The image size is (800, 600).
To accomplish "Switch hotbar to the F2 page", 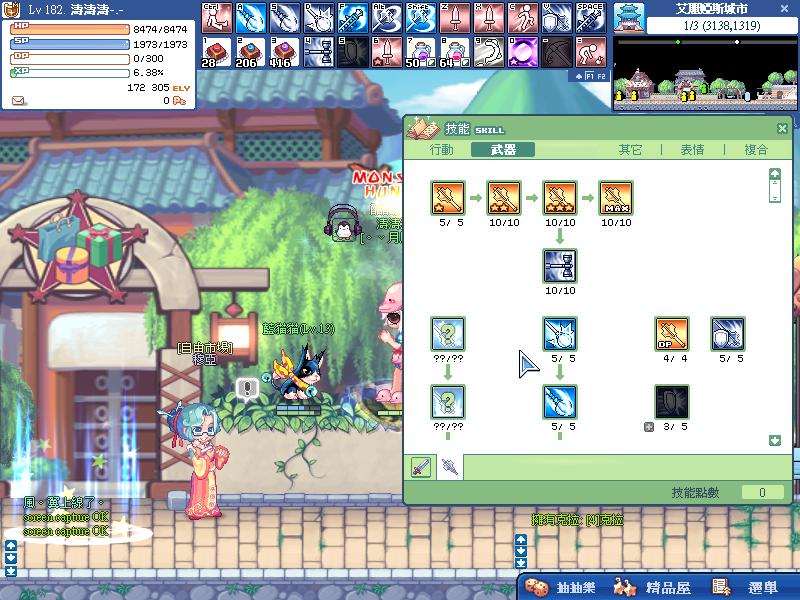I will point(602,76).
